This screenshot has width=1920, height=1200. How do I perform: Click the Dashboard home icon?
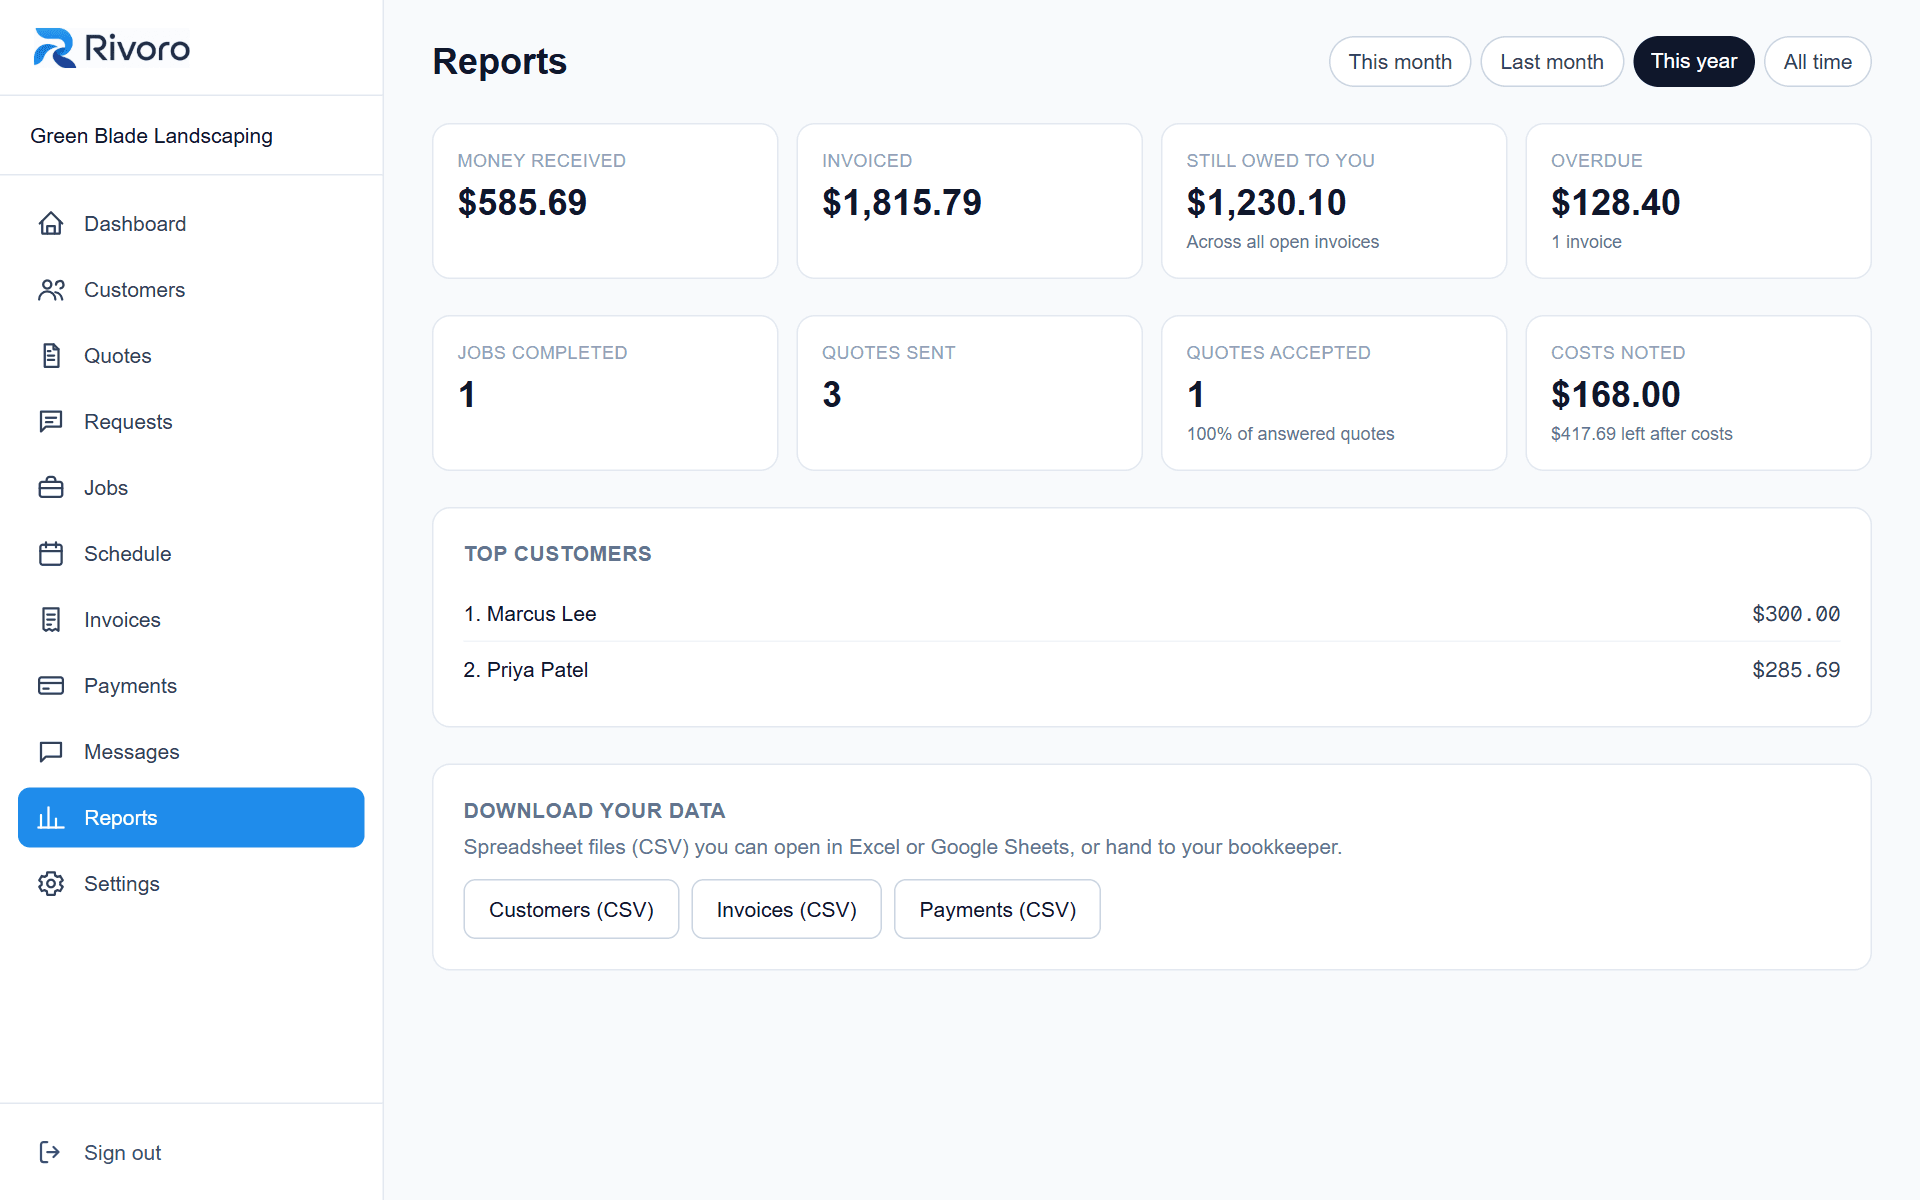pyautogui.click(x=51, y=224)
